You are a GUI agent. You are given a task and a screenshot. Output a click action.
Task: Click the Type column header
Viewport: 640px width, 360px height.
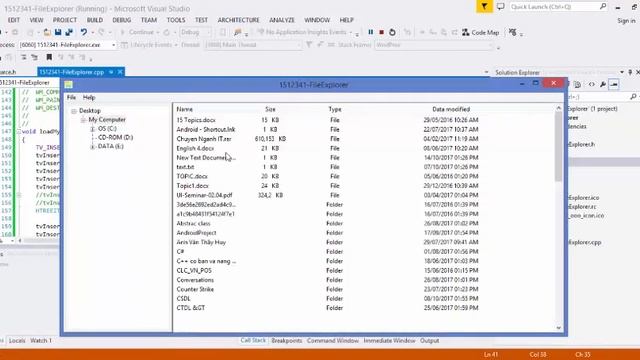point(335,109)
